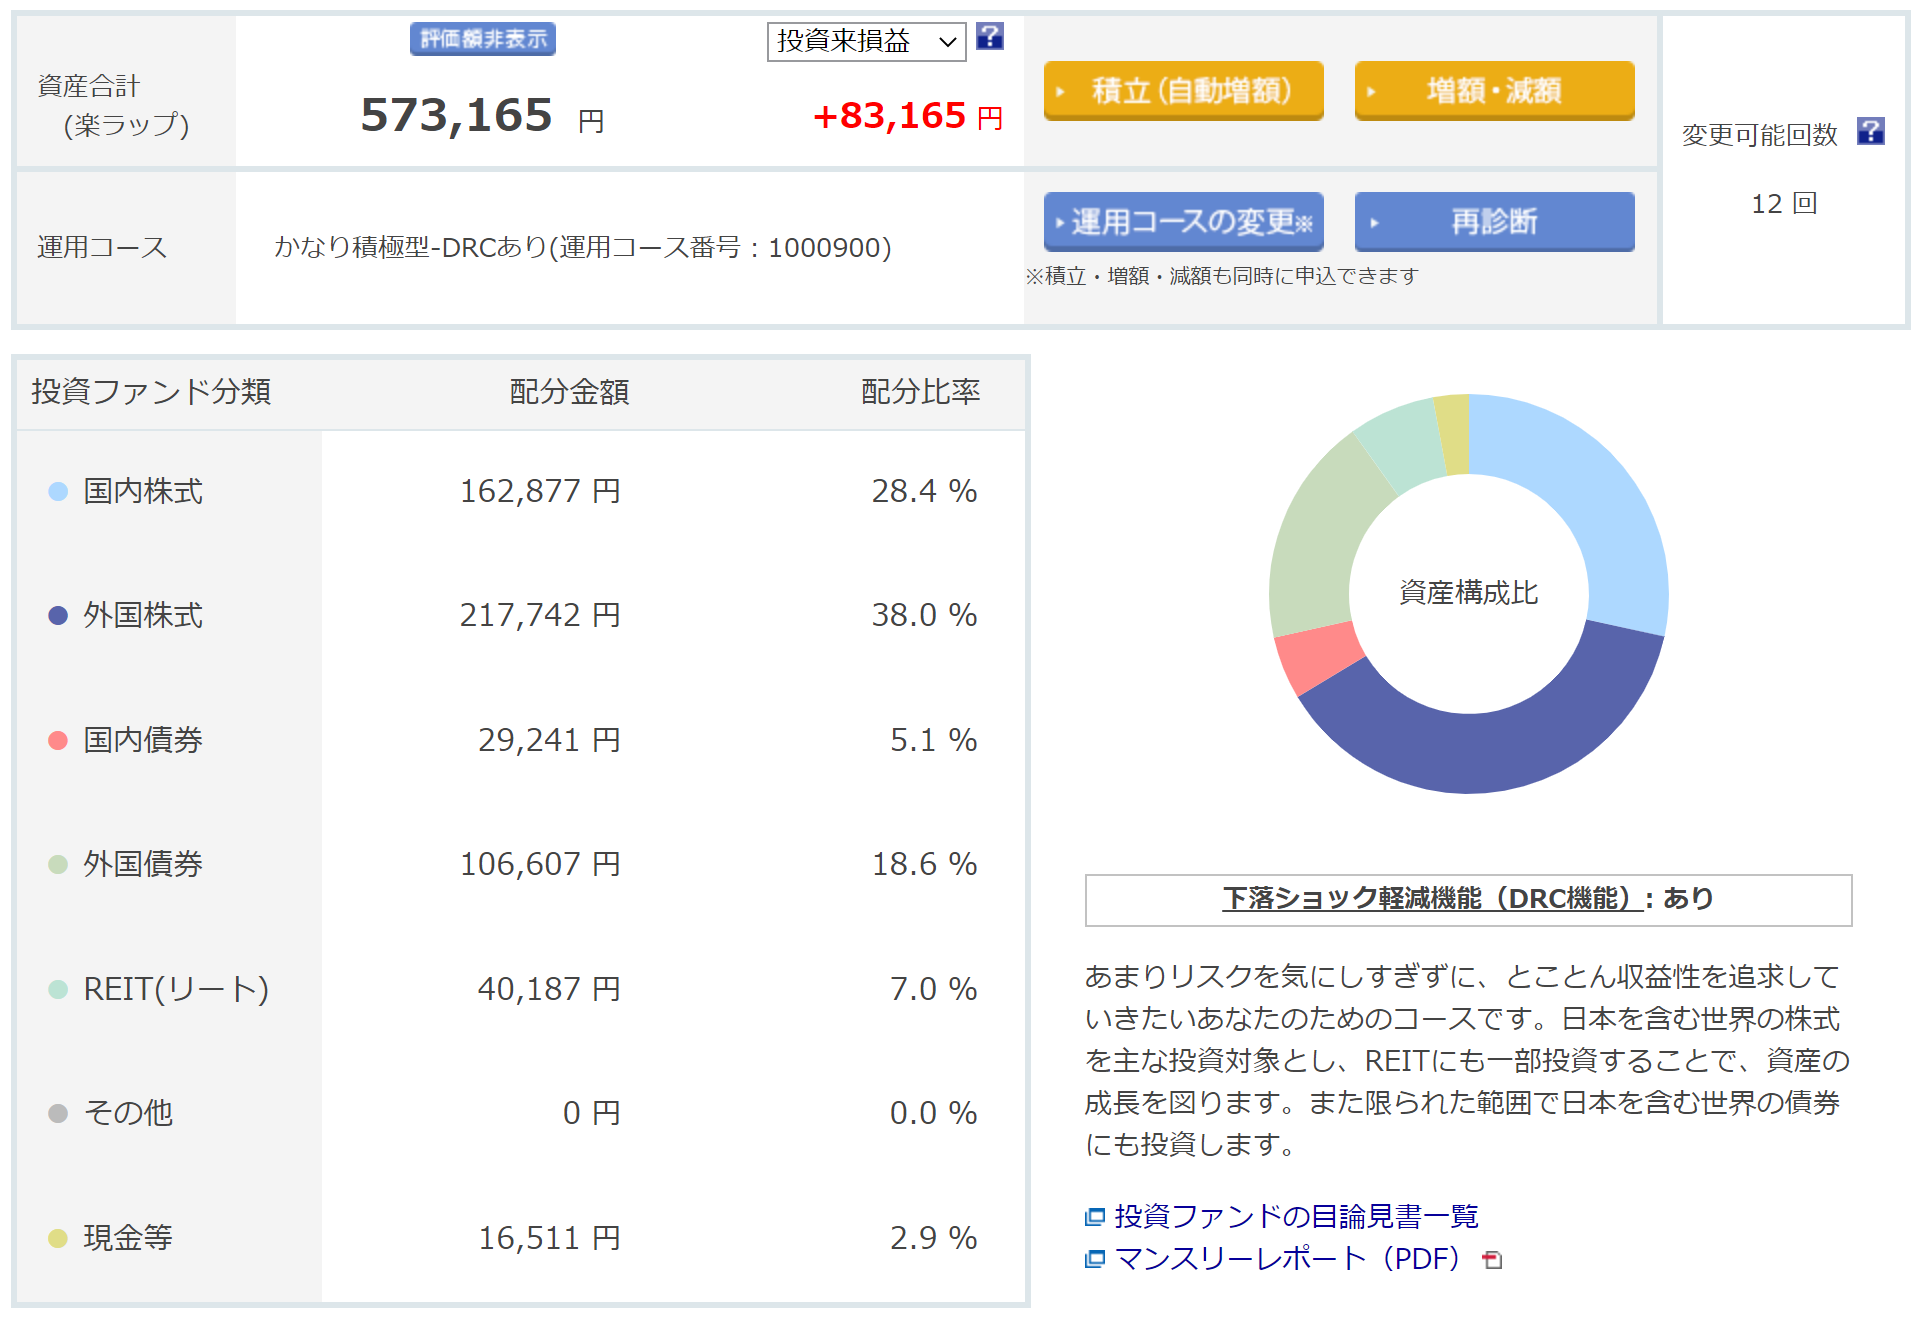Image resolution: width=1920 pixels, height=1326 pixels.
Task: Click the 運用コースの変更 blue button
Action: pos(1183,222)
